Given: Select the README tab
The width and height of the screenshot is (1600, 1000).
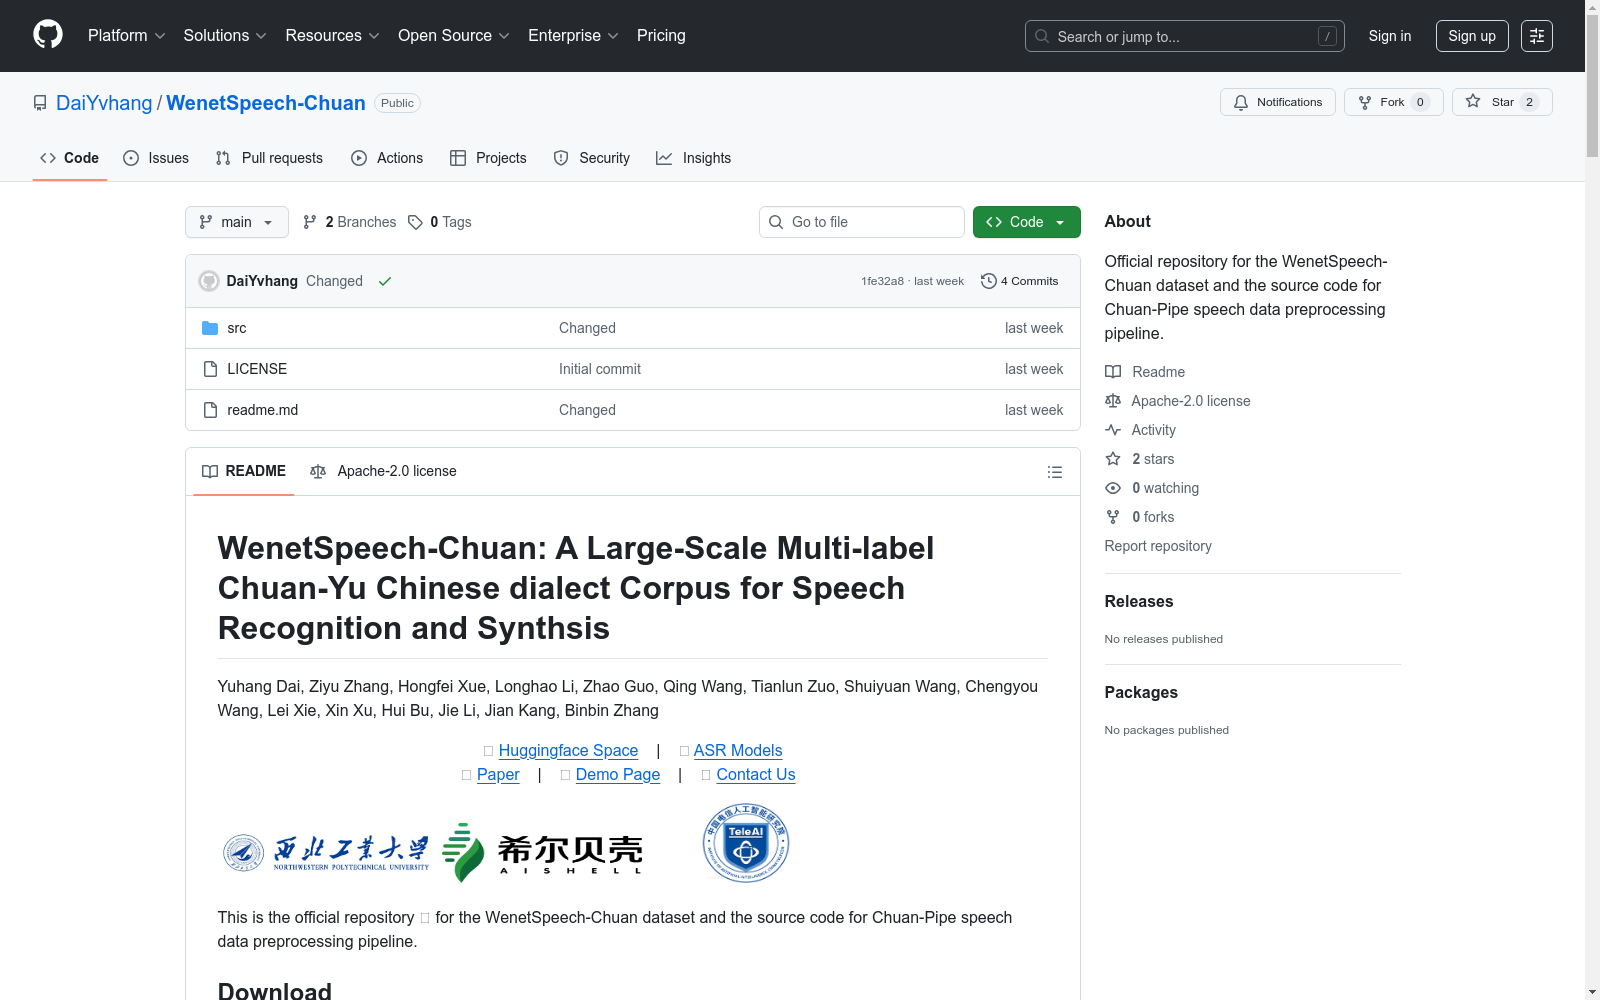Looking at the screenshot, I should pyautogui.click(x=244, y=471).
